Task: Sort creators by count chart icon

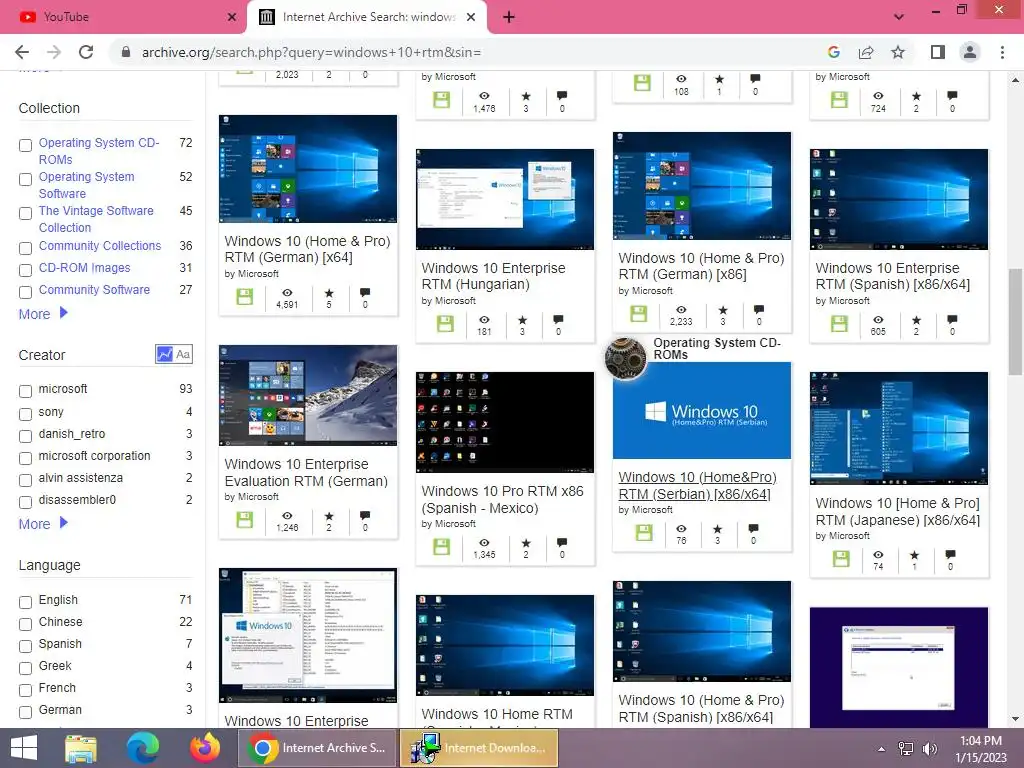Action: click(x=165, y=354)
